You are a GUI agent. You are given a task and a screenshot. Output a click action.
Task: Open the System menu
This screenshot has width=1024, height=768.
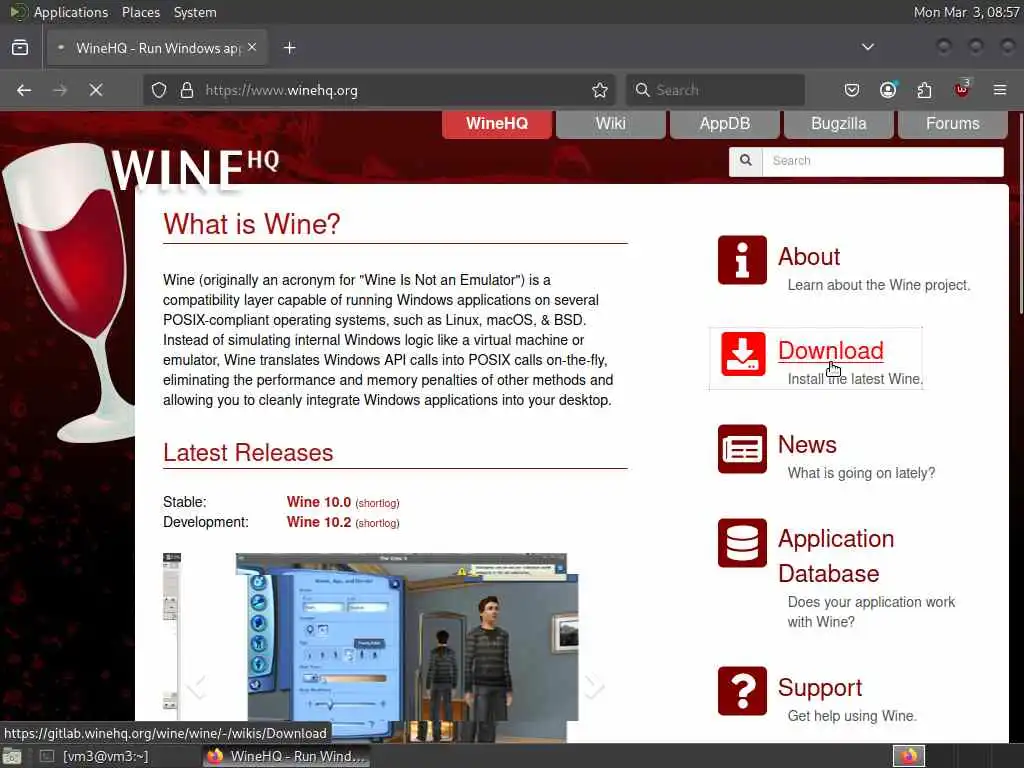(x=195, y=12)
